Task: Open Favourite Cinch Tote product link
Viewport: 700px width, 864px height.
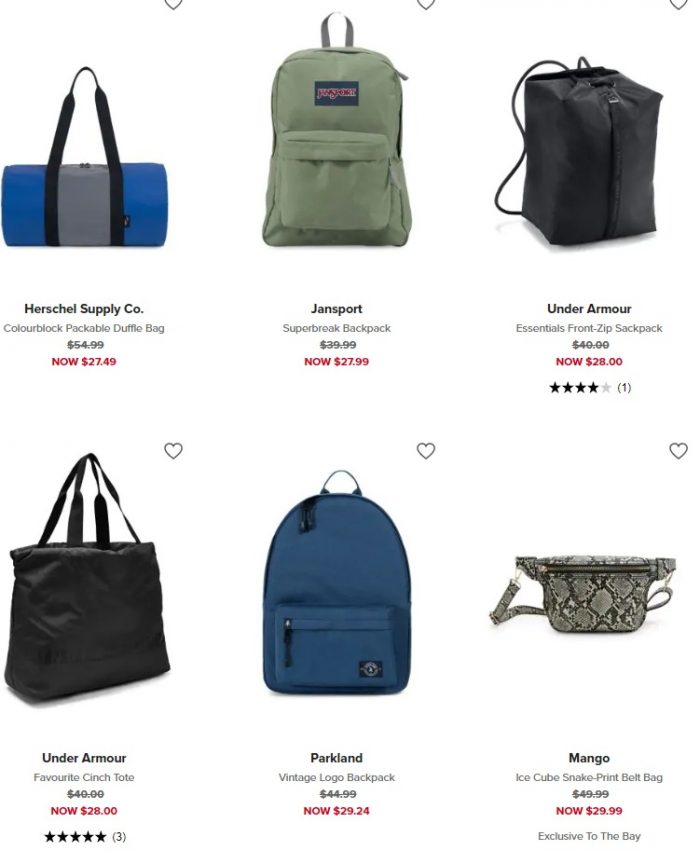Action: pos(84,777)
